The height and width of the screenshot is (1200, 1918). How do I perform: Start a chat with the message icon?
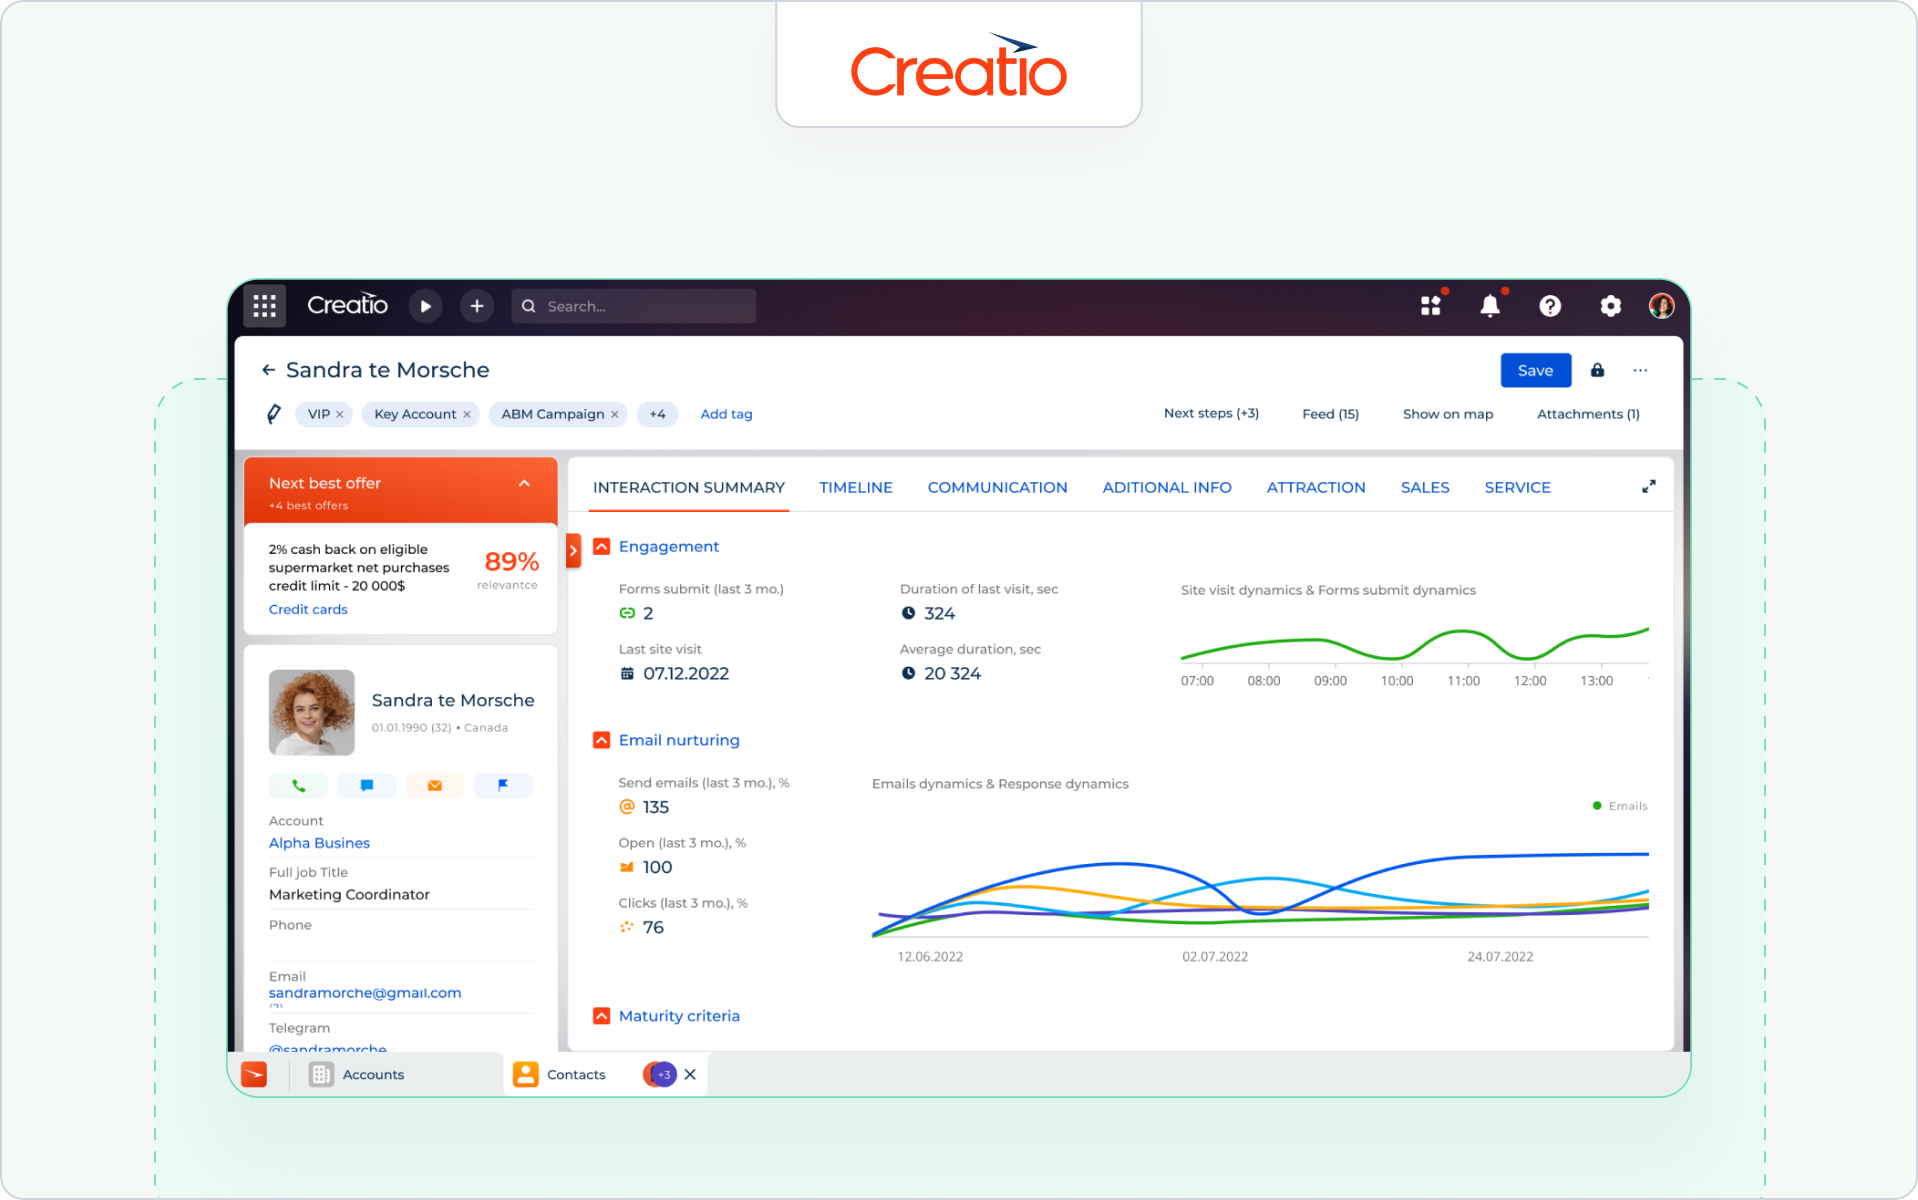366,786
